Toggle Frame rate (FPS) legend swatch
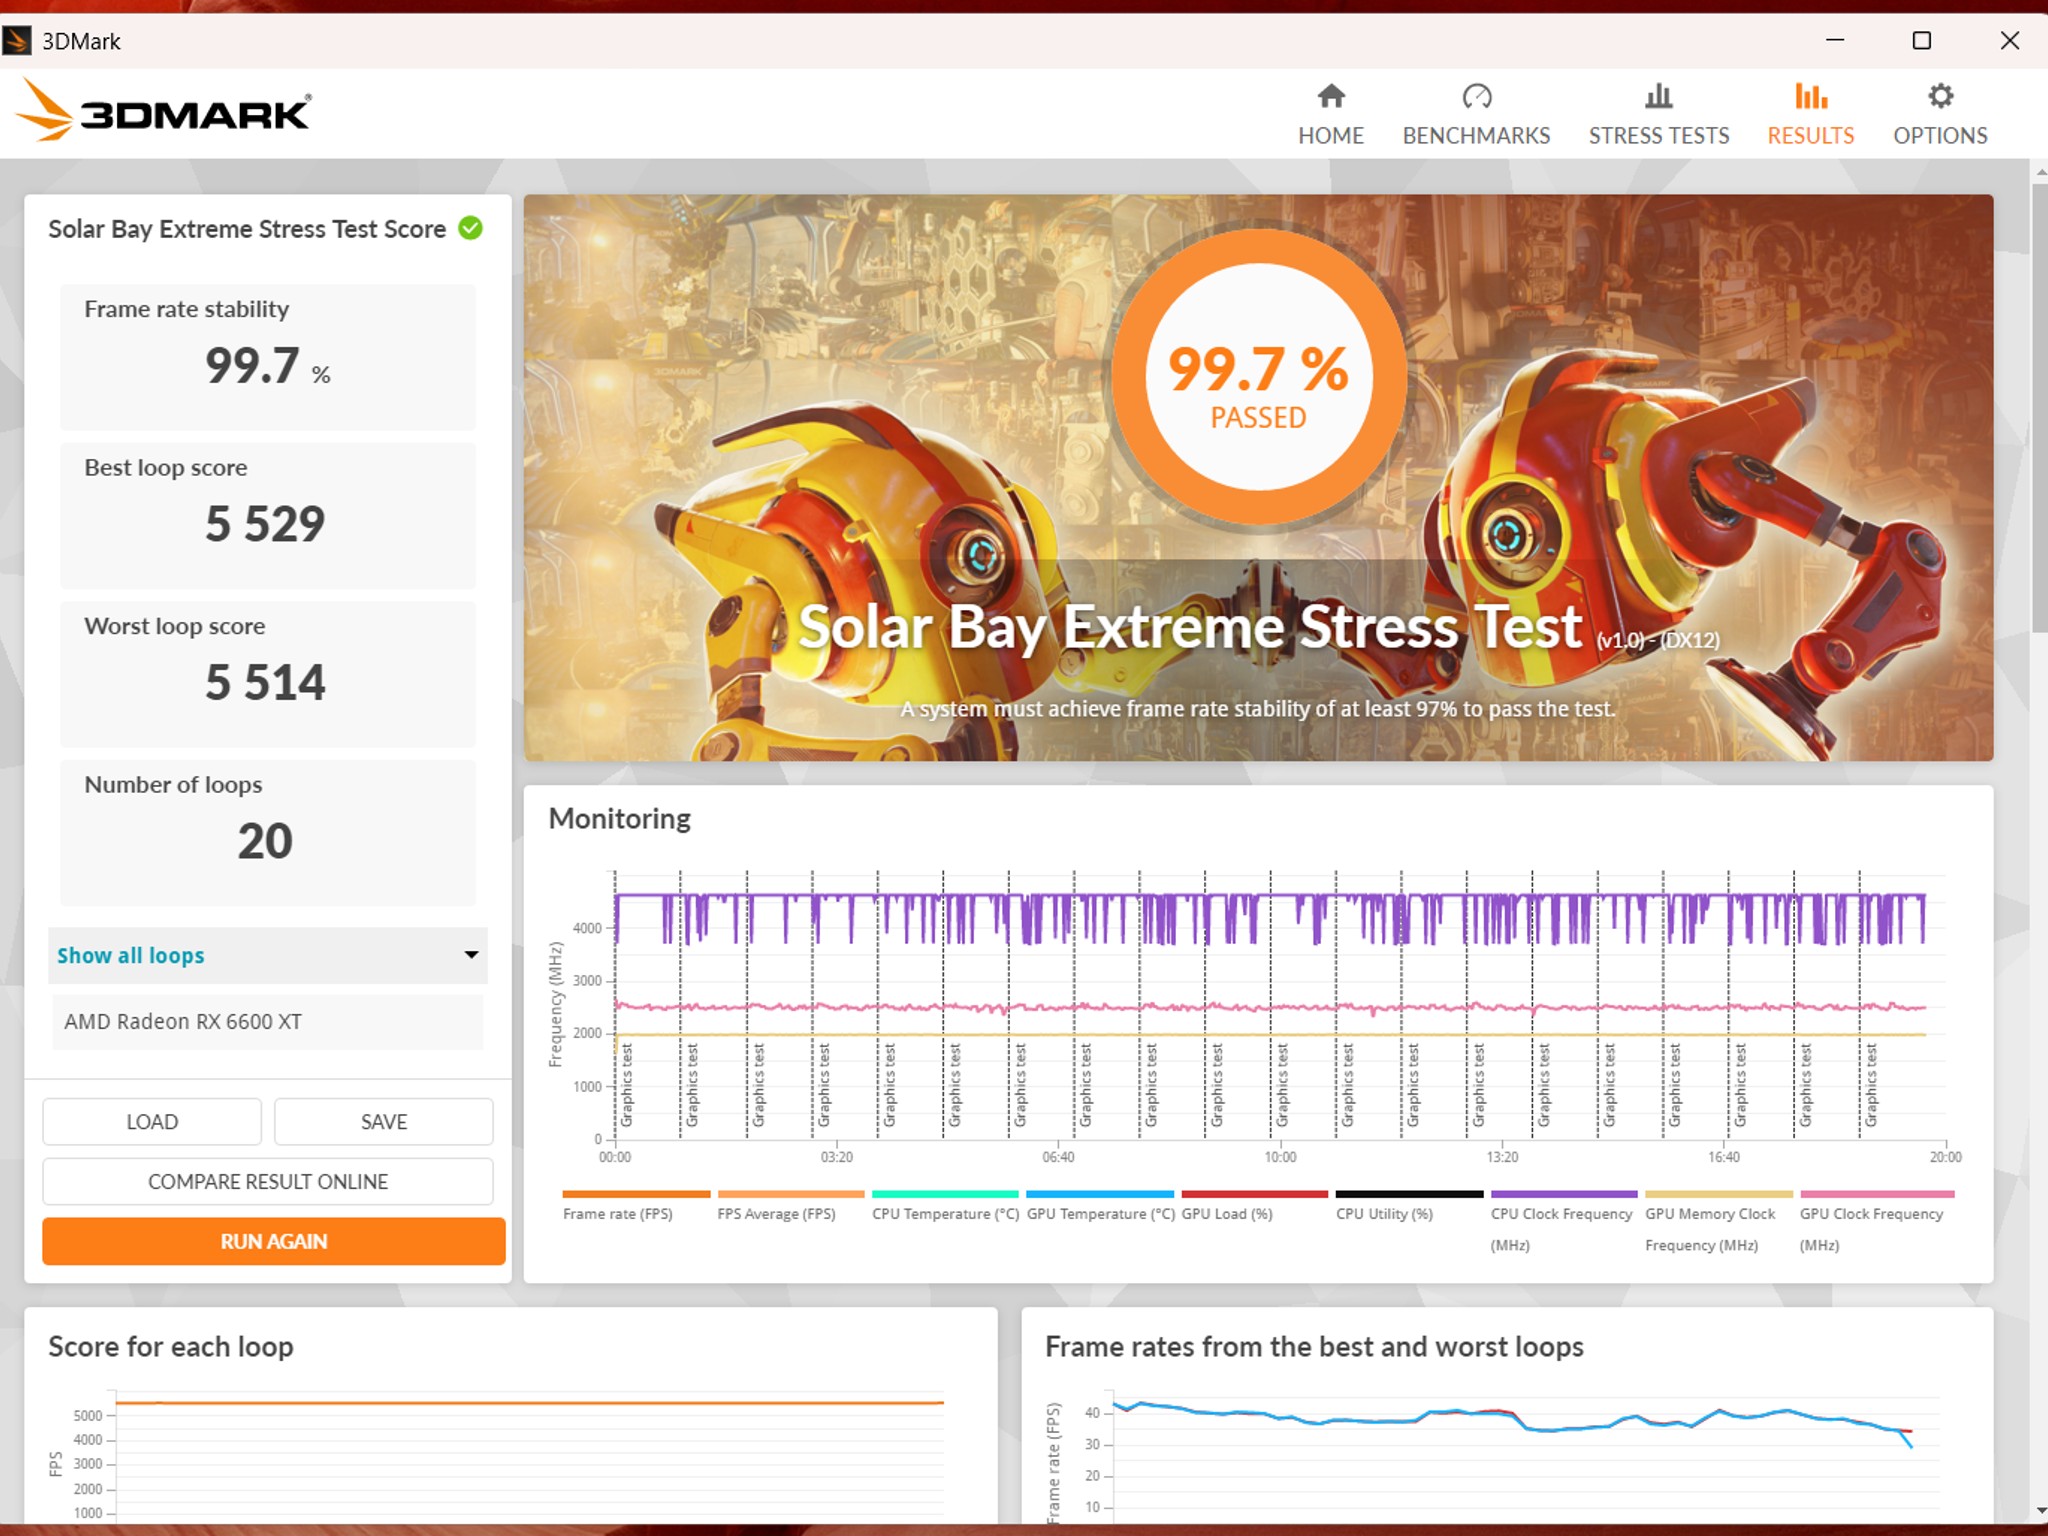Viewport: 2048px width, 1536px height. click(x=636, y=1194)
